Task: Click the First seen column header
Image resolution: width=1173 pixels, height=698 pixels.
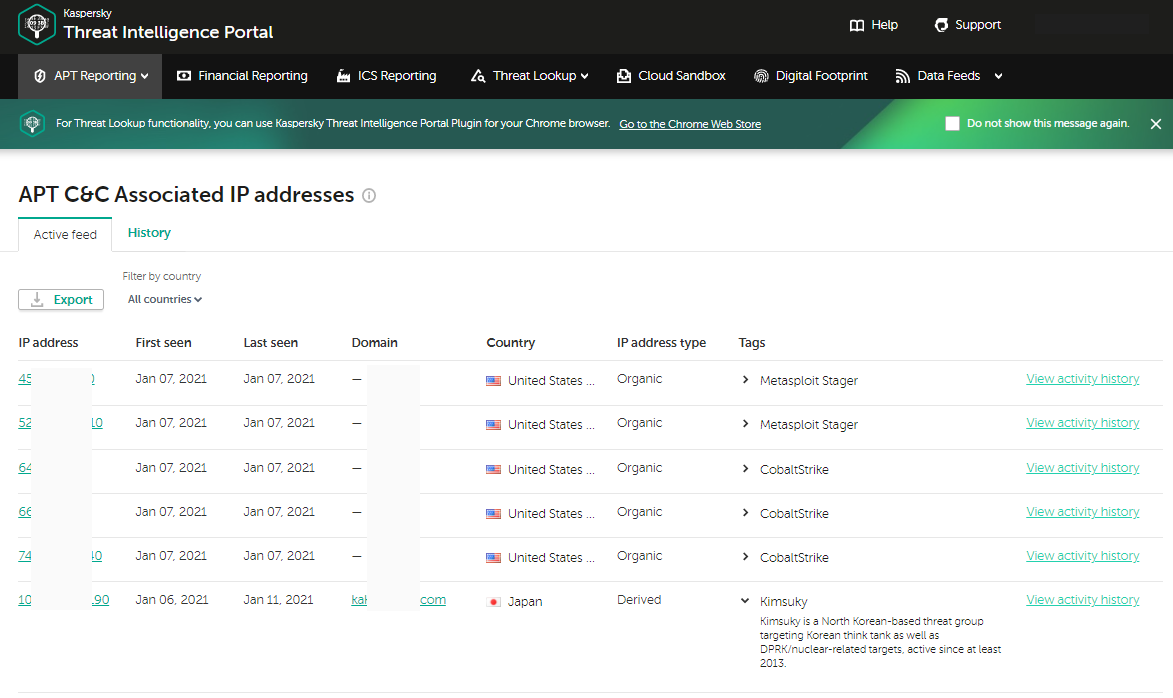Action: (163, 343)
